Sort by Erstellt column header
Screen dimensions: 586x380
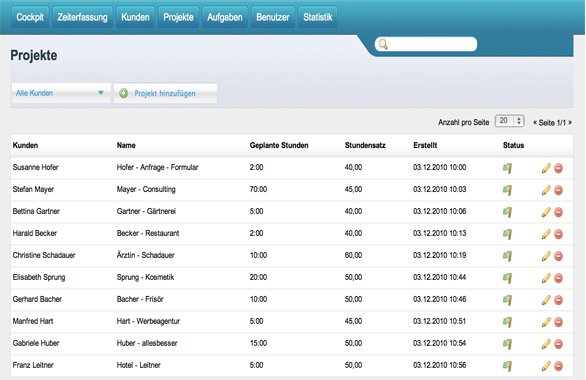[x=425, y=145]
